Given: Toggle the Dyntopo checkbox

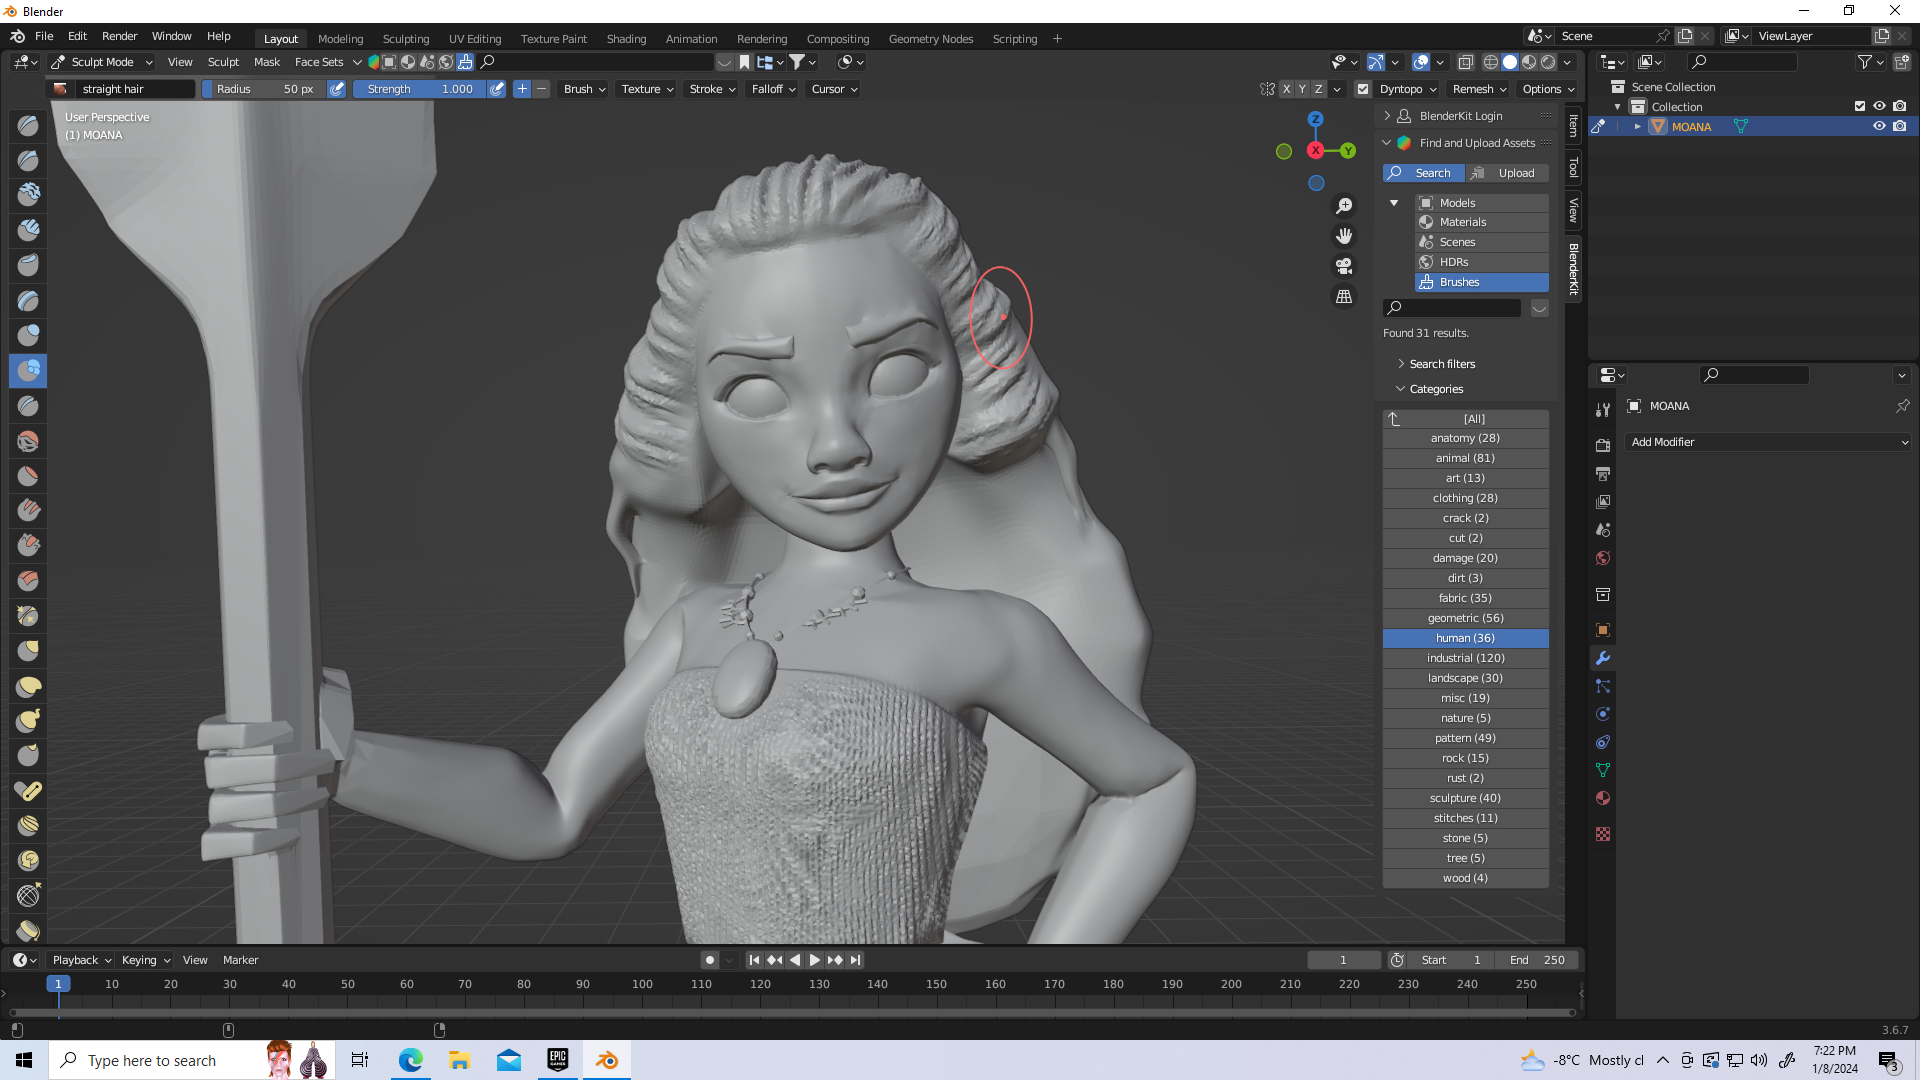Looking at the screenshot, I should click(1363, 89).
